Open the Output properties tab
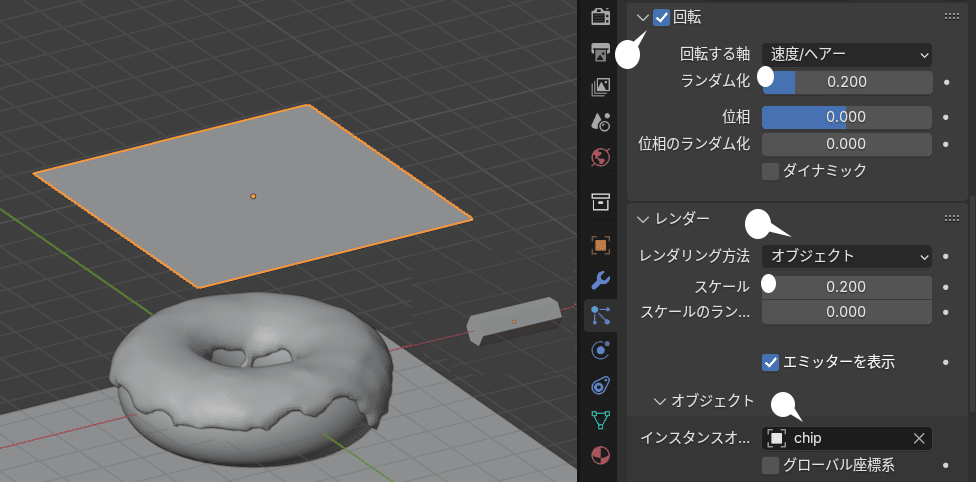Image resolution: width=976 pixels, height=482 pixels. click(601, 53)
